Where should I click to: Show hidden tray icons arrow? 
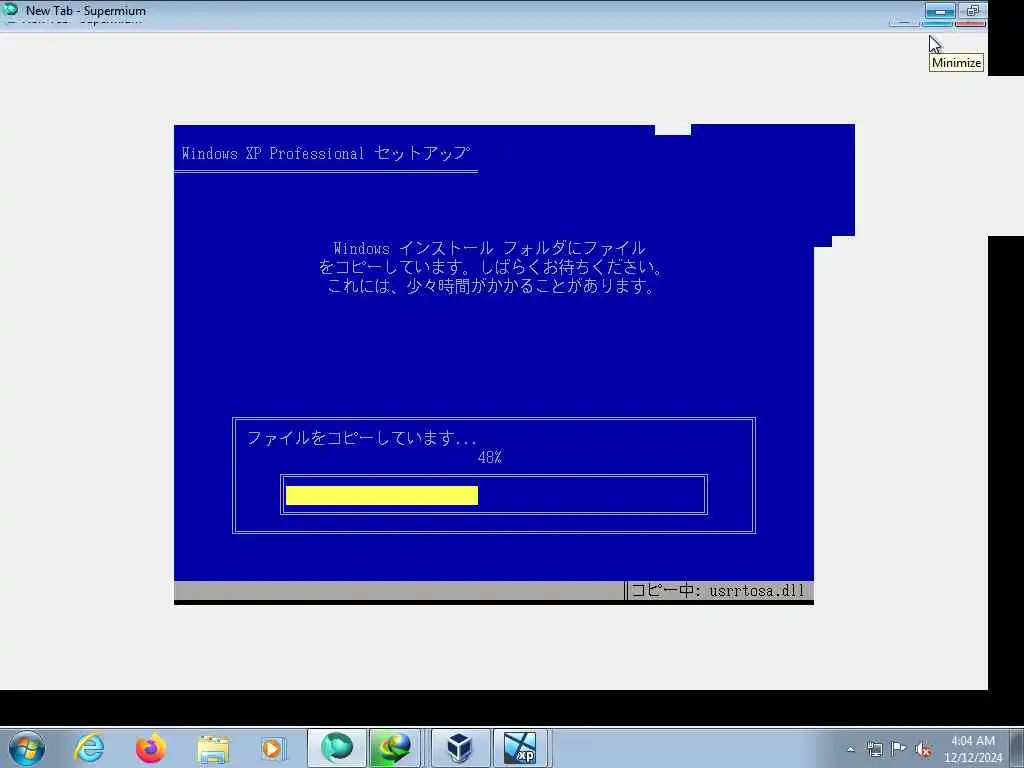click(850, 749)
